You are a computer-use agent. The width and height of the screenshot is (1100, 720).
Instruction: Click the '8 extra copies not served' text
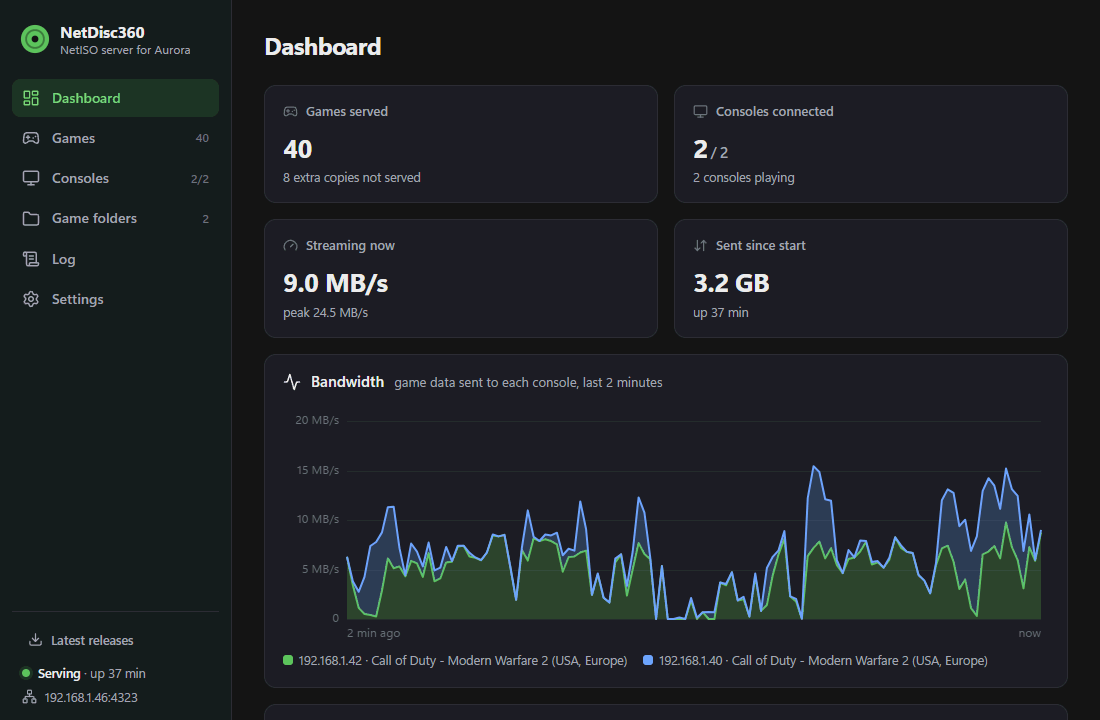tap(351, 178)
